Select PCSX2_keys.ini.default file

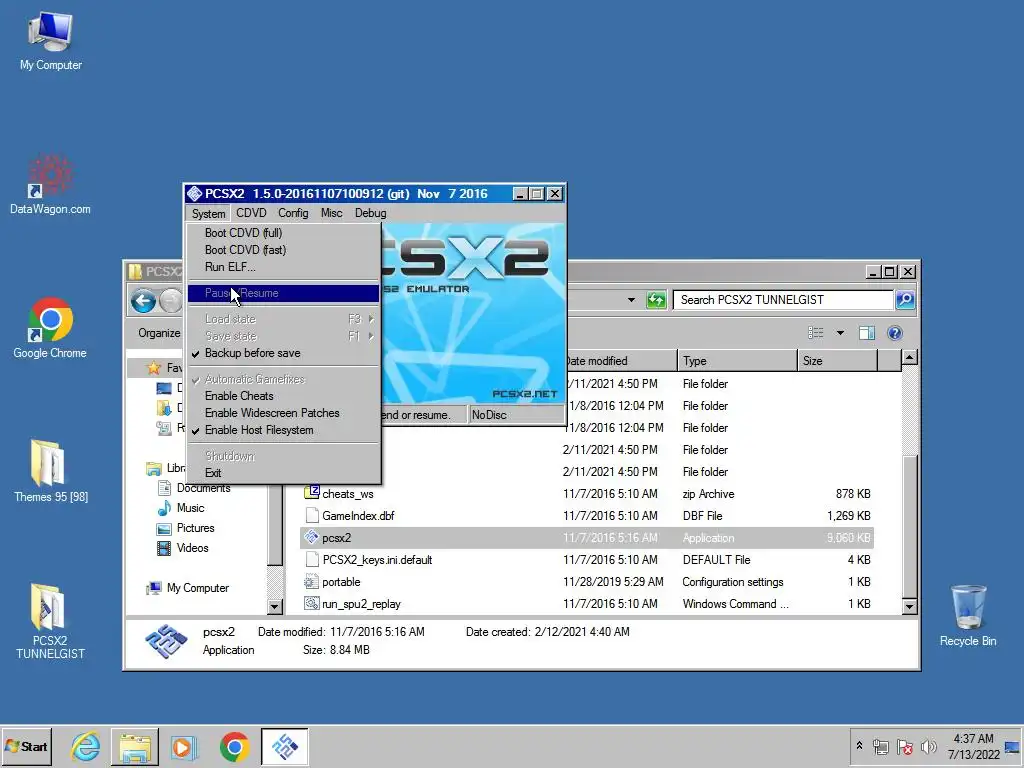point(587,560)
